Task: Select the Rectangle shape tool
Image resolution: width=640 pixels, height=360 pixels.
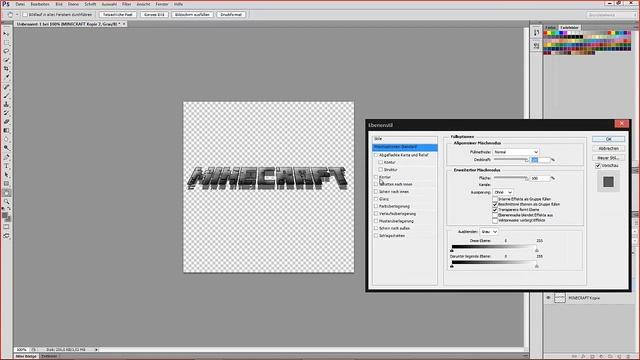Action: [6, 183]
